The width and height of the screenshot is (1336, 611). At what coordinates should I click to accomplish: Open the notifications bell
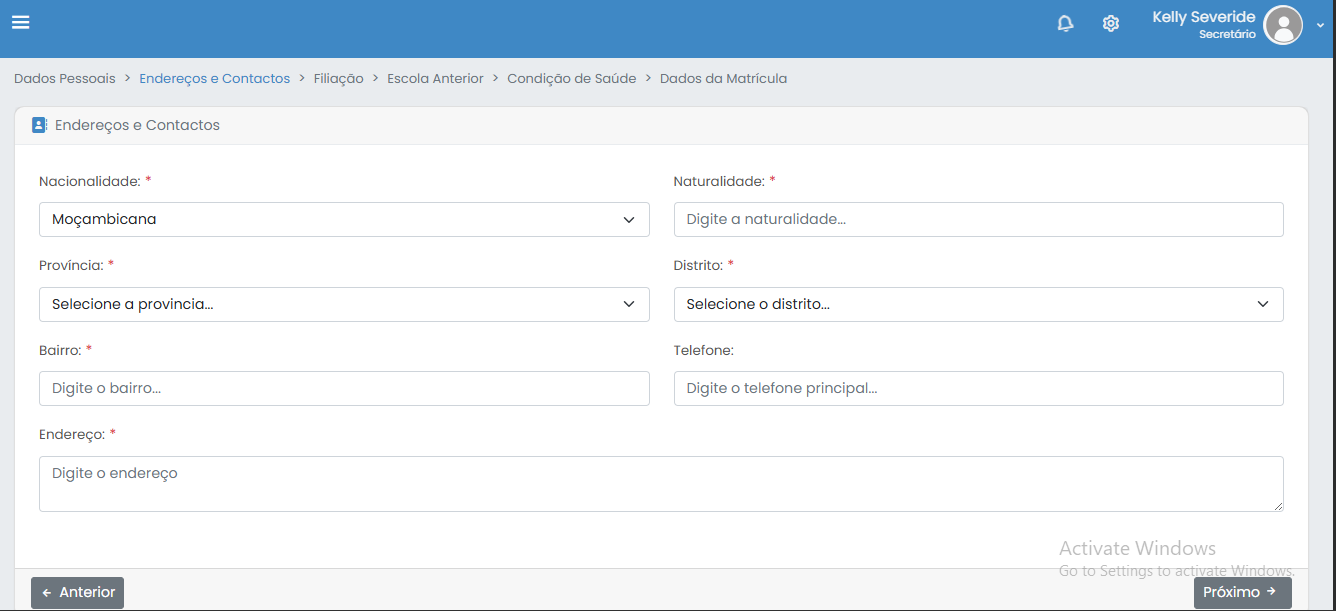click(x=1065, y=23)
